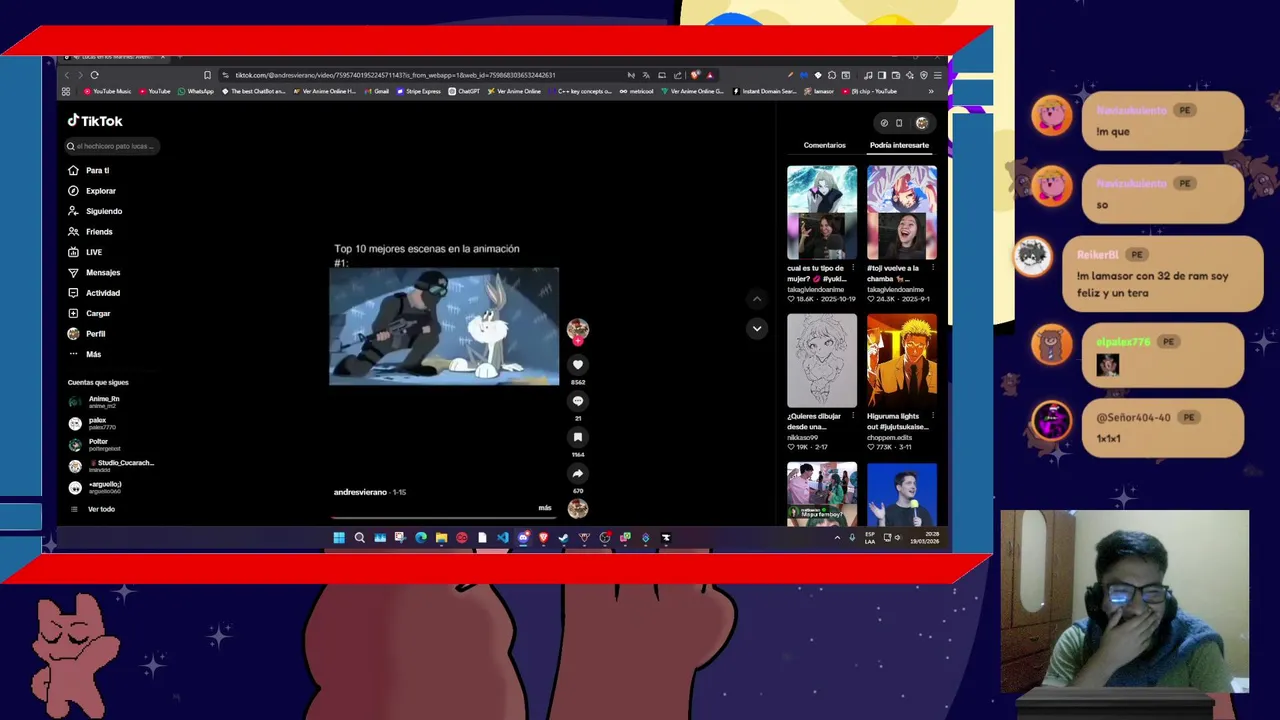The height and width of the screenshot is (720, 1280).
Task: Click the TikTok logo
Action: click(95, 121)
